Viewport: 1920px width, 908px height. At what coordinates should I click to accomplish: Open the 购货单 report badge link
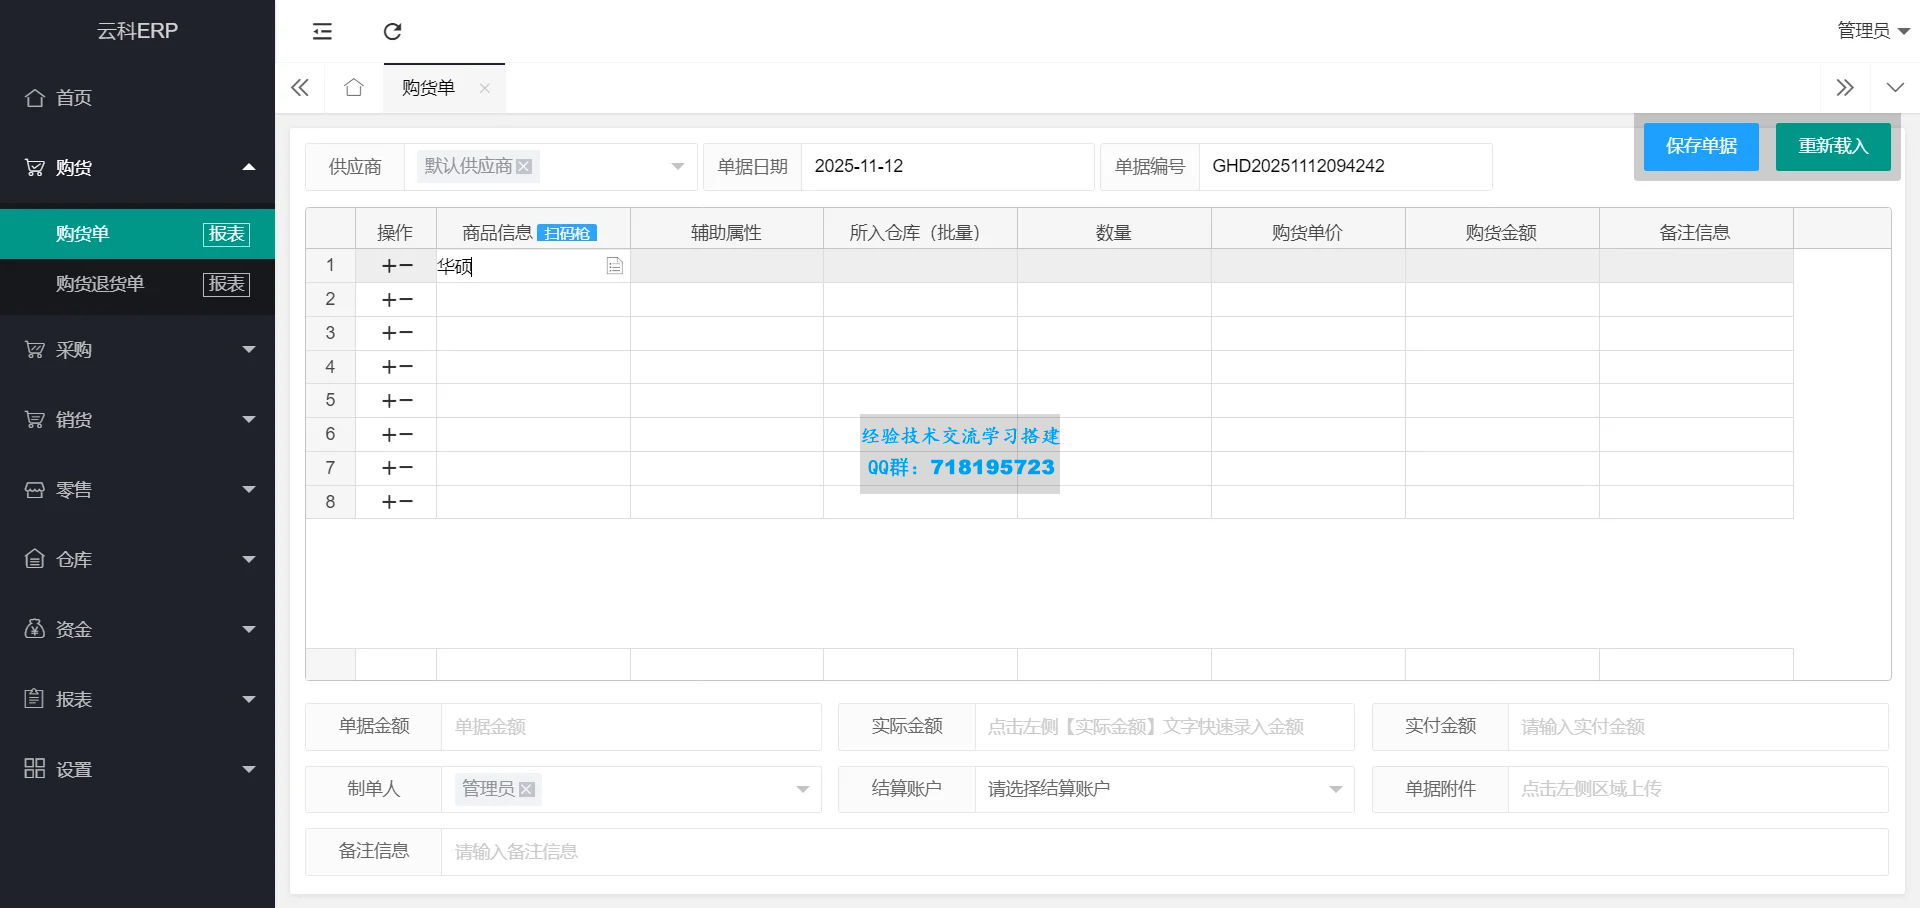point(226,234)
